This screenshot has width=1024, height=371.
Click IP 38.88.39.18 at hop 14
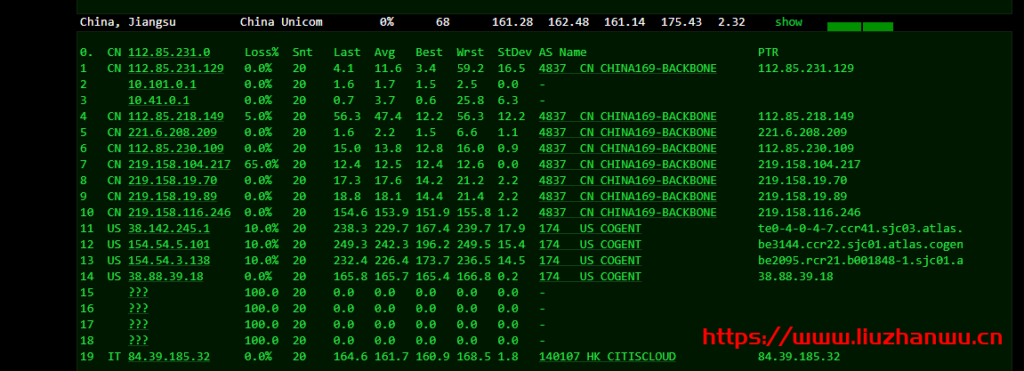(165, 276)
